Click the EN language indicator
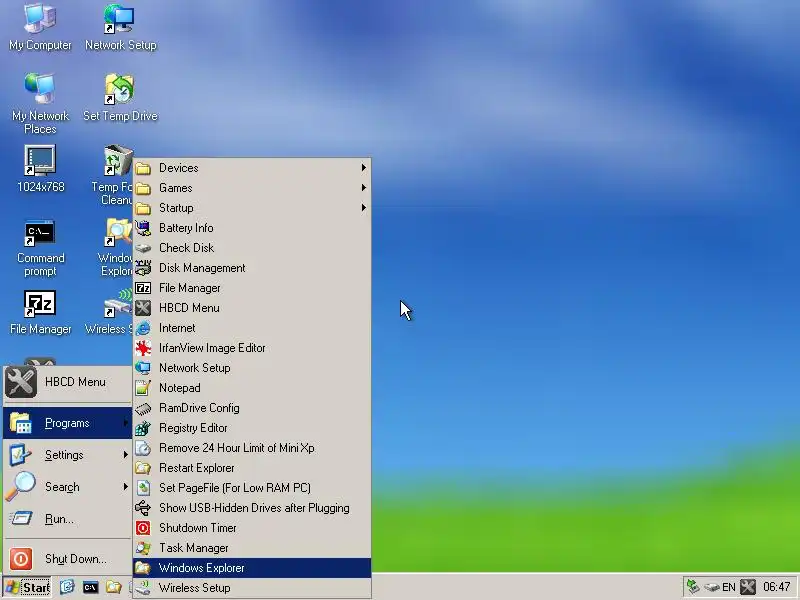 (x=729, y=587)
